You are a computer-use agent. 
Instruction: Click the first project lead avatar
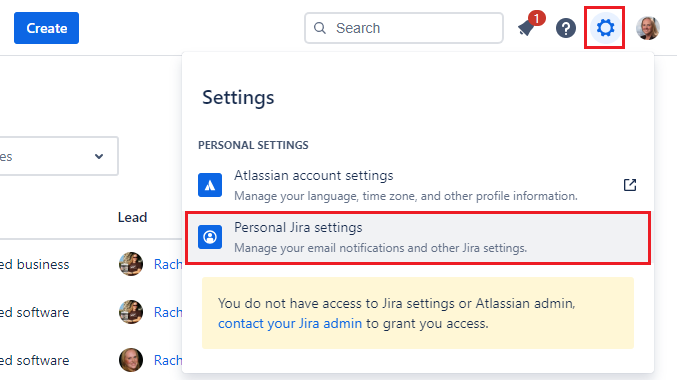(x=131, y=264)
